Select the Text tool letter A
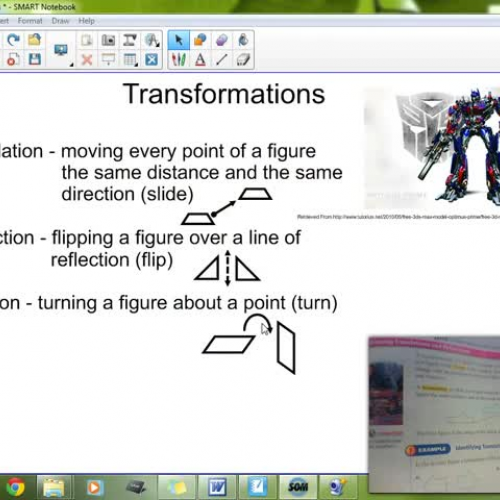The width and height of the screenshot is (500, 500). [200, 60]
